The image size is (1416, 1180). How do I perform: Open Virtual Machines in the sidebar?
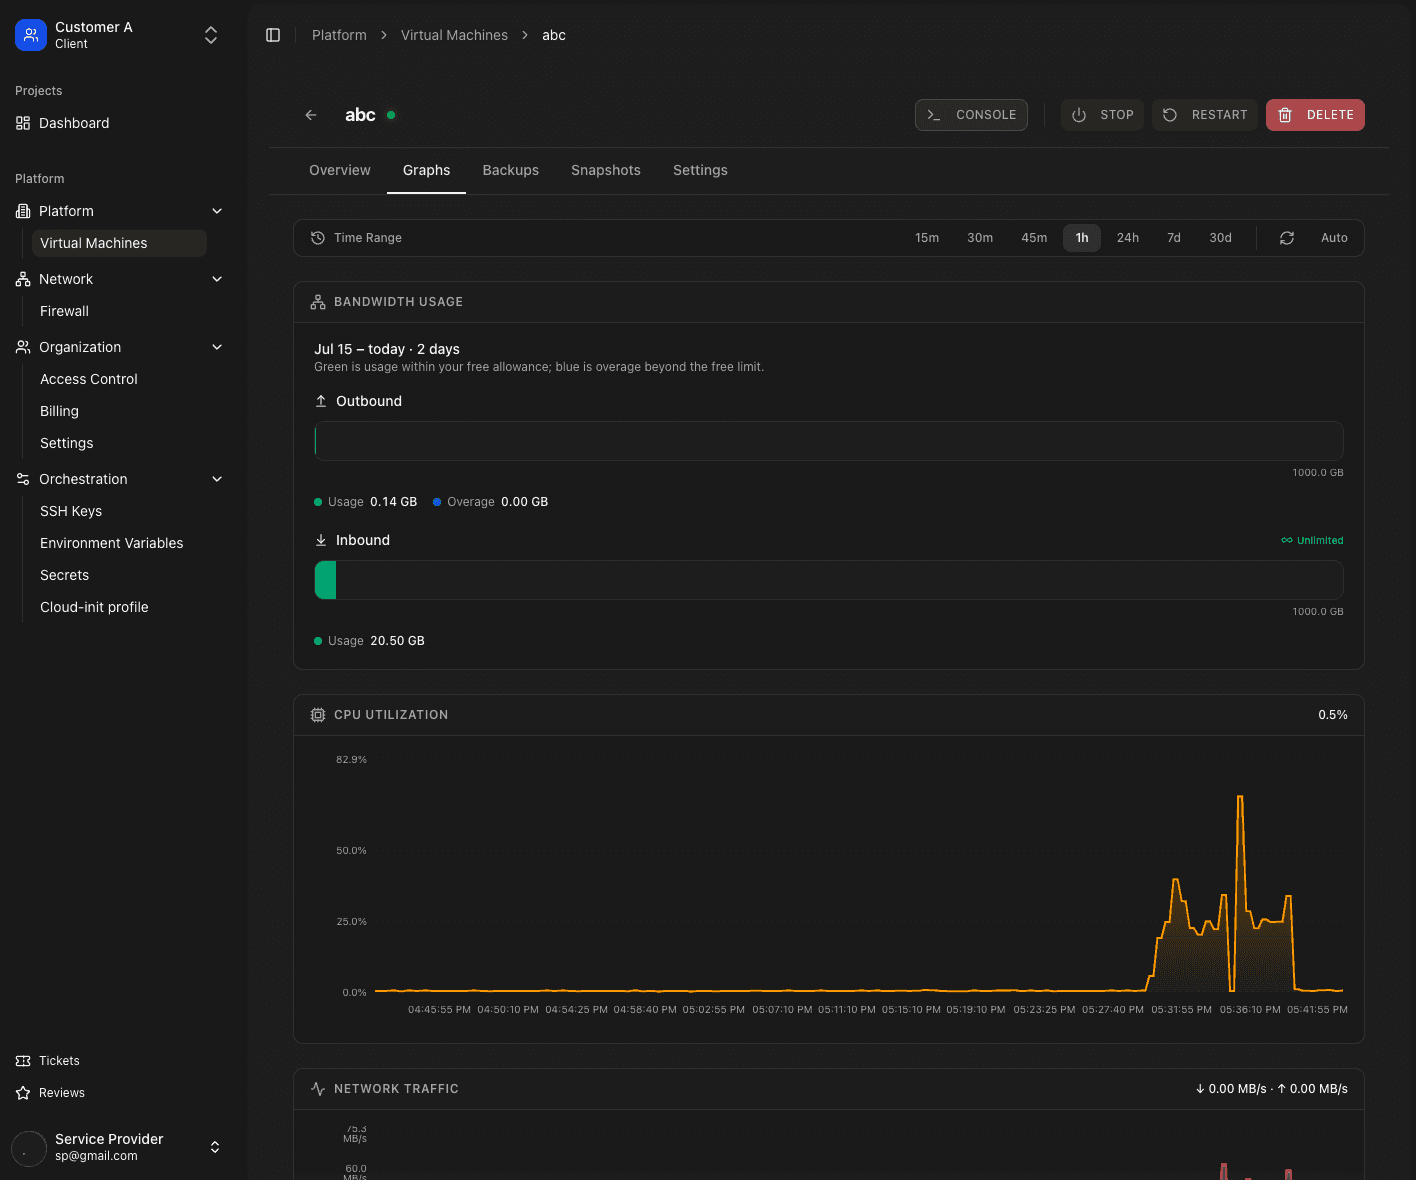119,243
